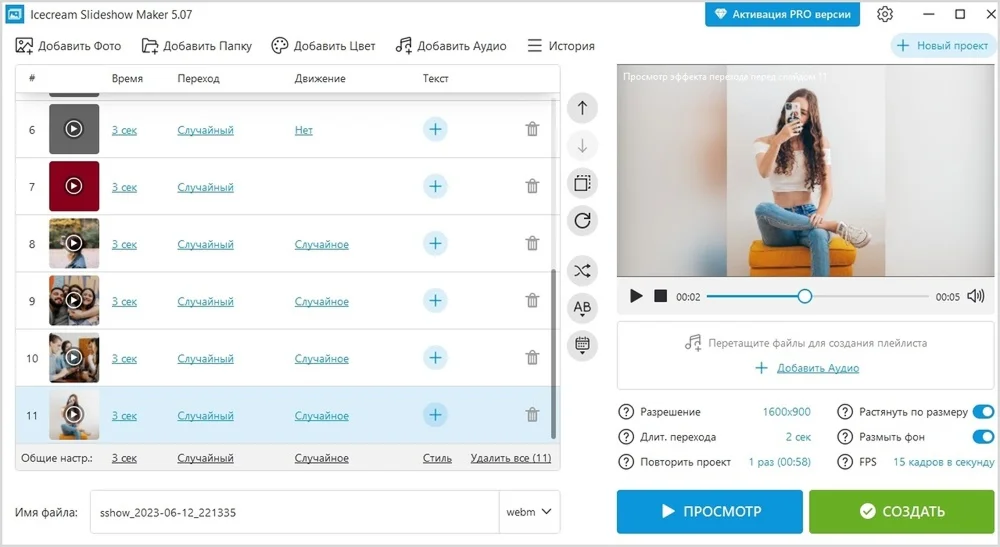The height and width of the screenshot is (547, 1000).
Task: Toggle the Растянуть по размеру switch
Action: 983,412
